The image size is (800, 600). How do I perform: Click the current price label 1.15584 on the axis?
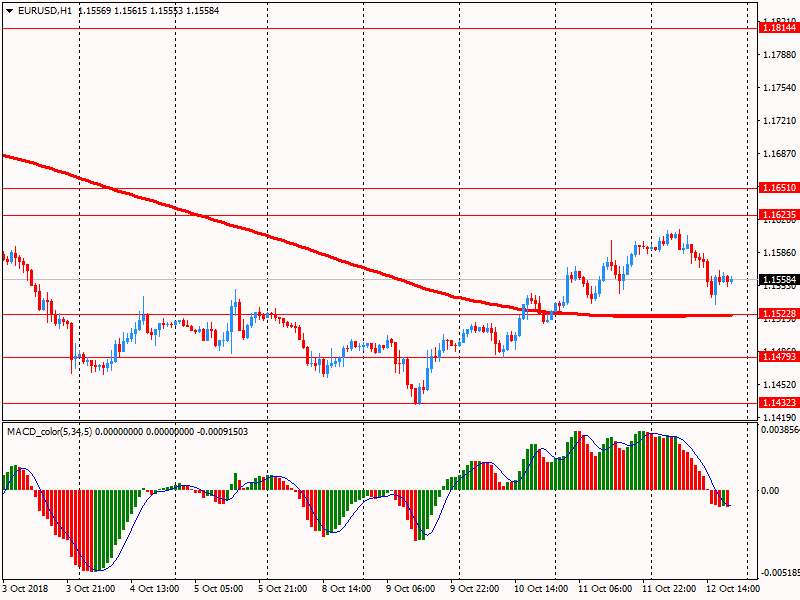[779, 280]
